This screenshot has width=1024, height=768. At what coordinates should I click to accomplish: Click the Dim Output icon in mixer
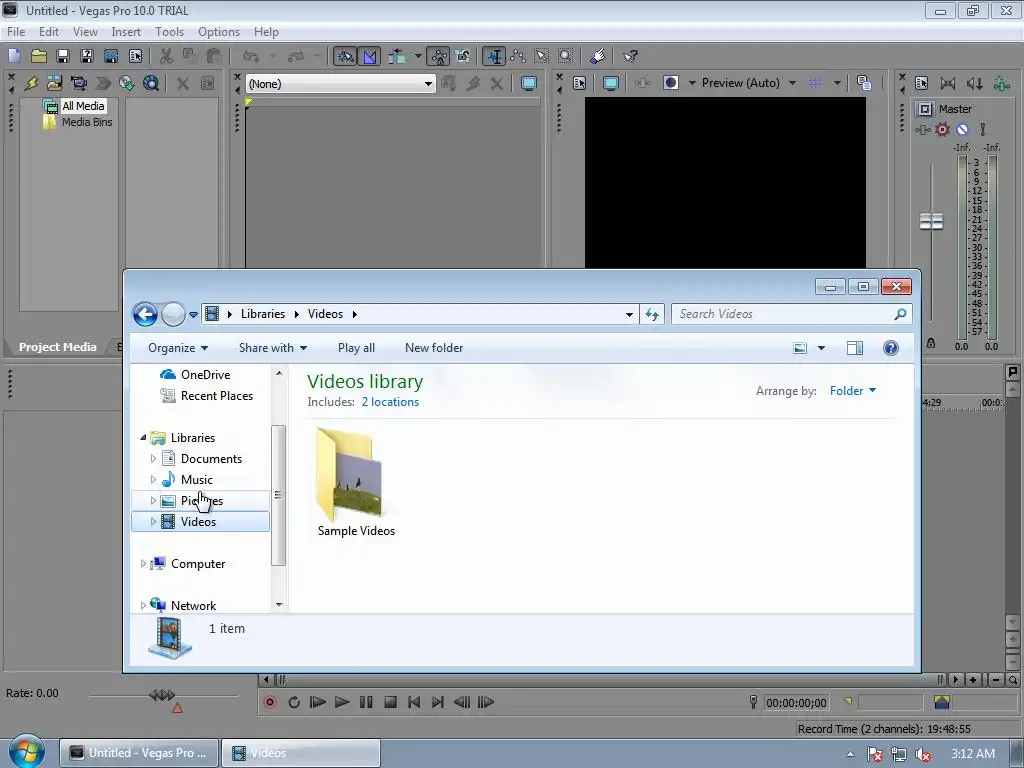pyautogui.click(x=974, y=83)
